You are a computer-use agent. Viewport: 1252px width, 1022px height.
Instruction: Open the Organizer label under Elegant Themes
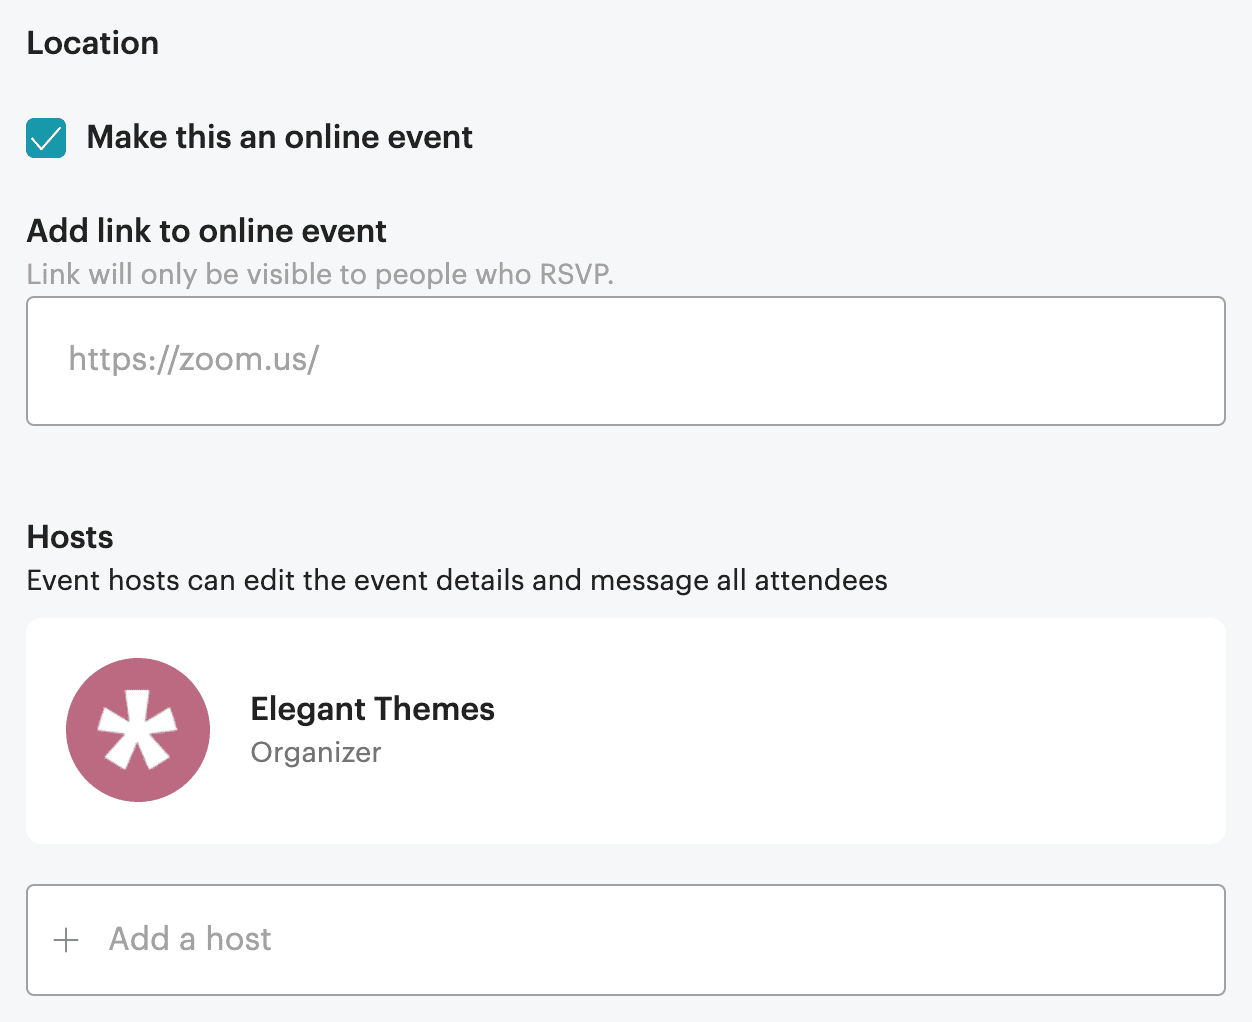315,752
